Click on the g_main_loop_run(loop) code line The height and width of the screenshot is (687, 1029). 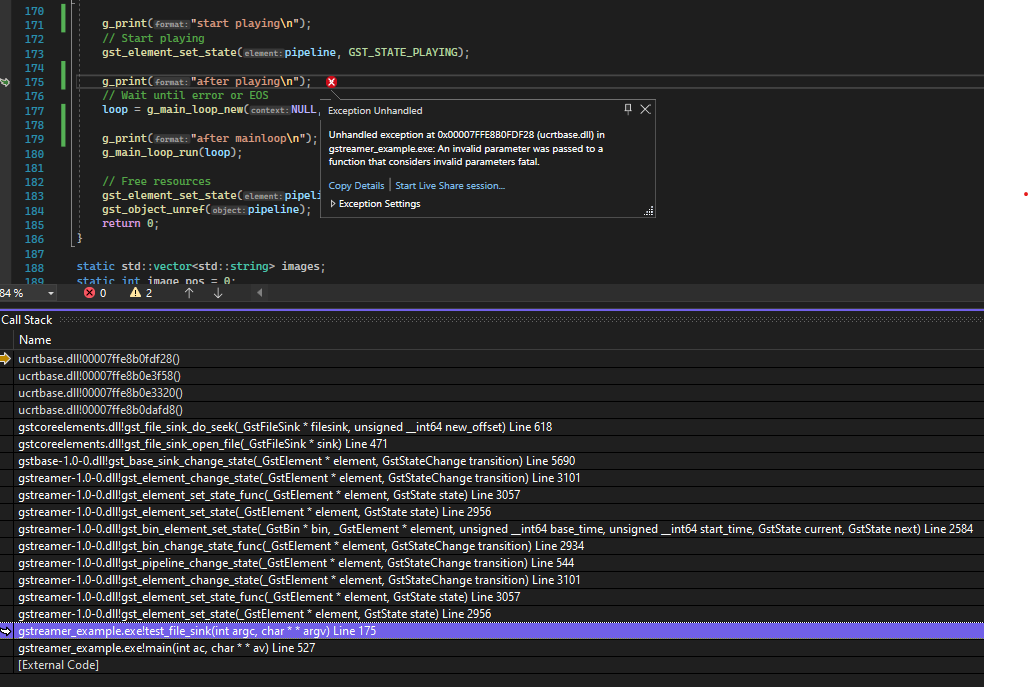(172, 153)
